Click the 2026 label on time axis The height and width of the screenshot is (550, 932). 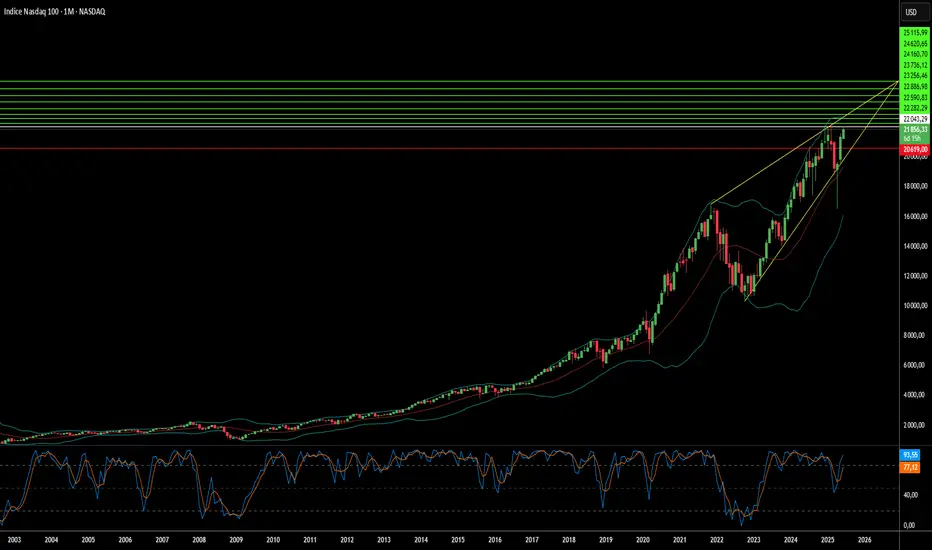click(865, 540)
